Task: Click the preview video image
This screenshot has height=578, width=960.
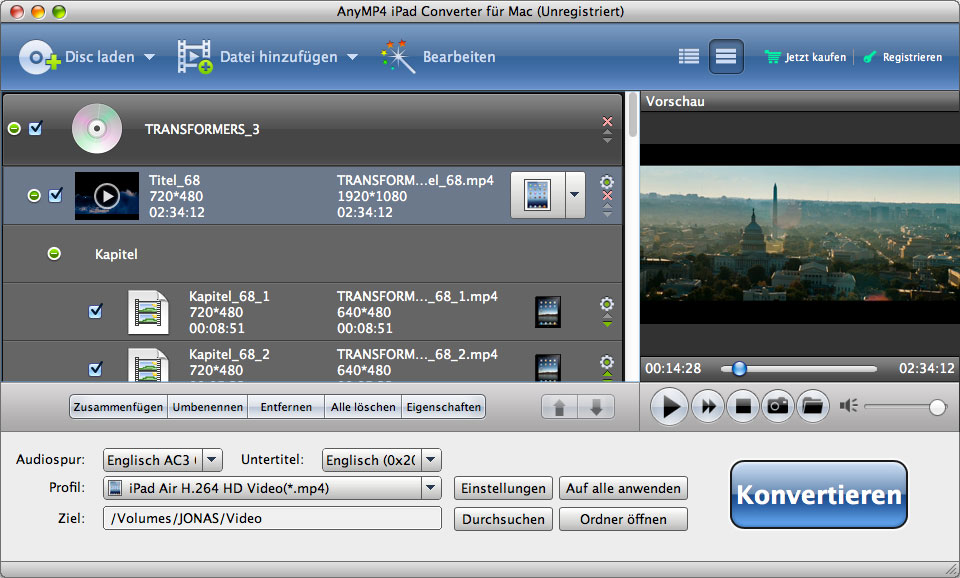Action: (800, 233)
